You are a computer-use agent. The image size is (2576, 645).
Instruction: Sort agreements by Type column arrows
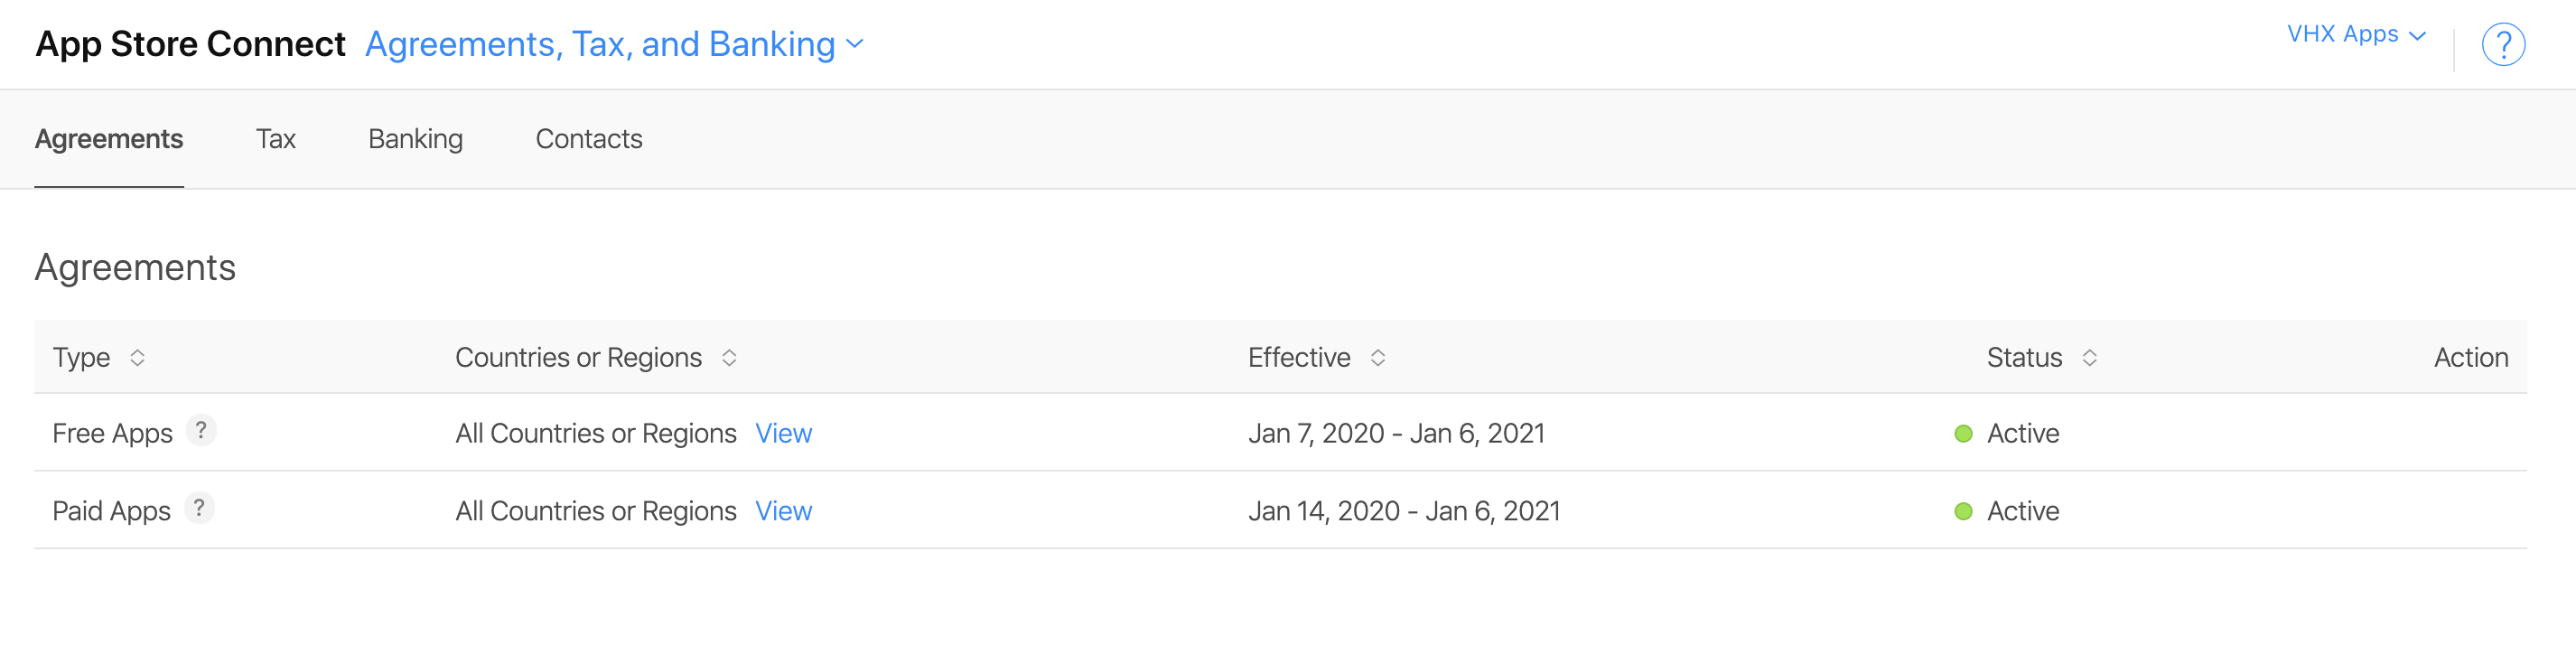[138, 357]
